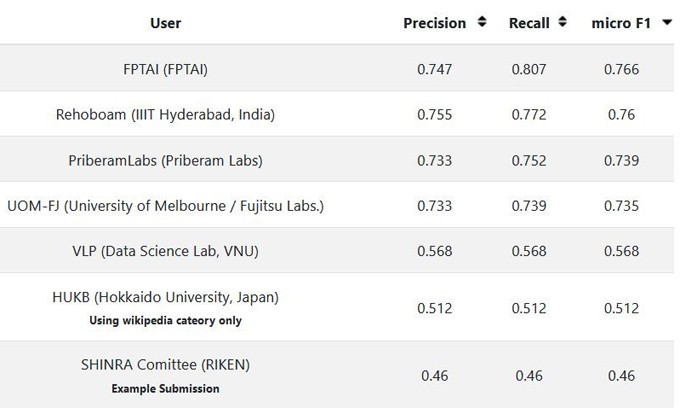The width and height of the screenshot is (680, 408).
Task: Click the Recall column sort icon
Action: coord(563,22)
